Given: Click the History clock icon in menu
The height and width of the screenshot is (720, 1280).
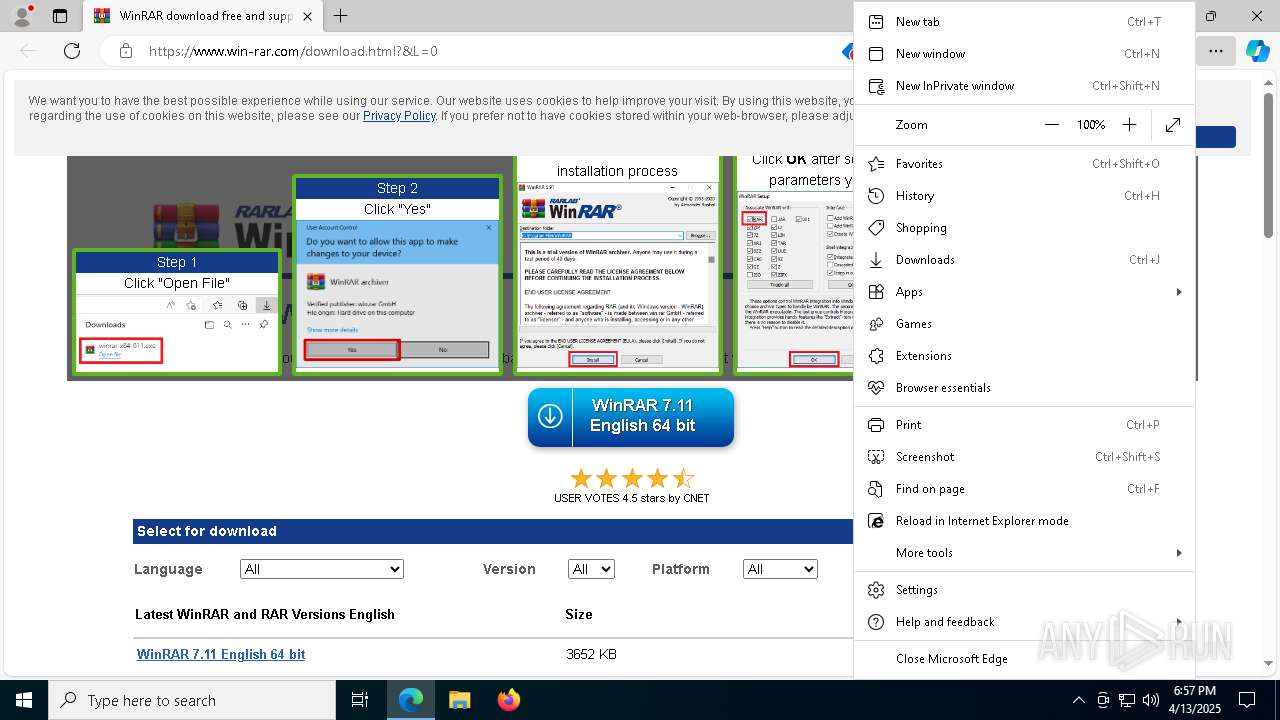Looking at the screenshot, I should pos(876,196).
